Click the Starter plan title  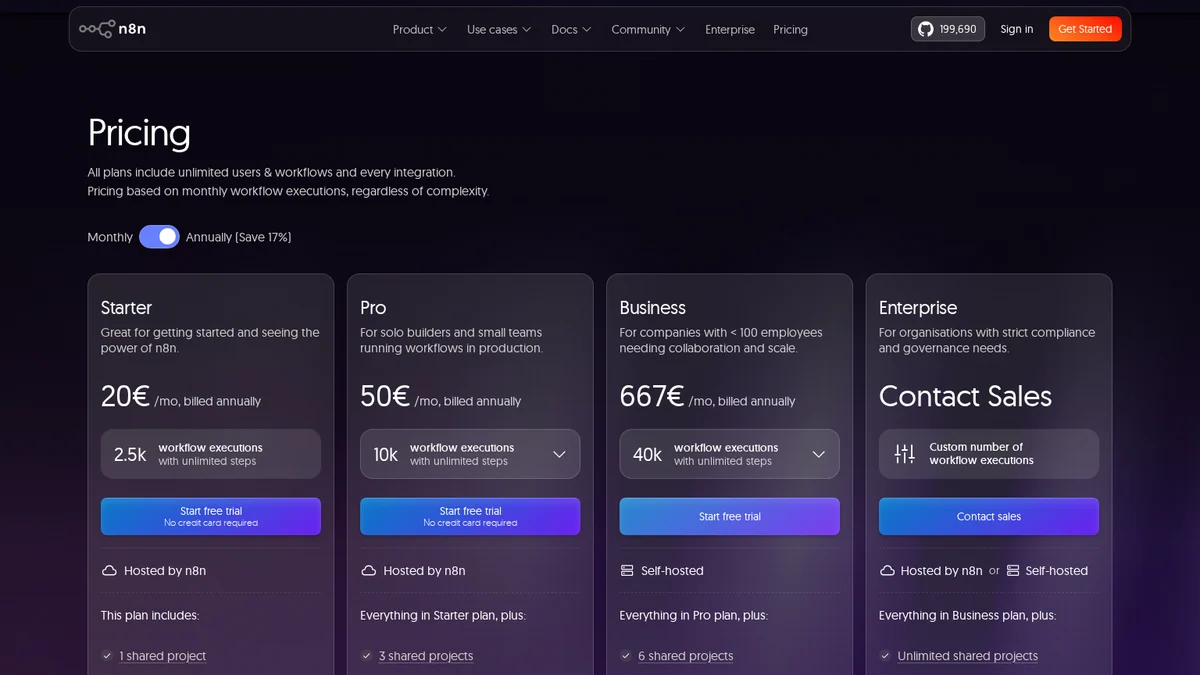(126, 308)
